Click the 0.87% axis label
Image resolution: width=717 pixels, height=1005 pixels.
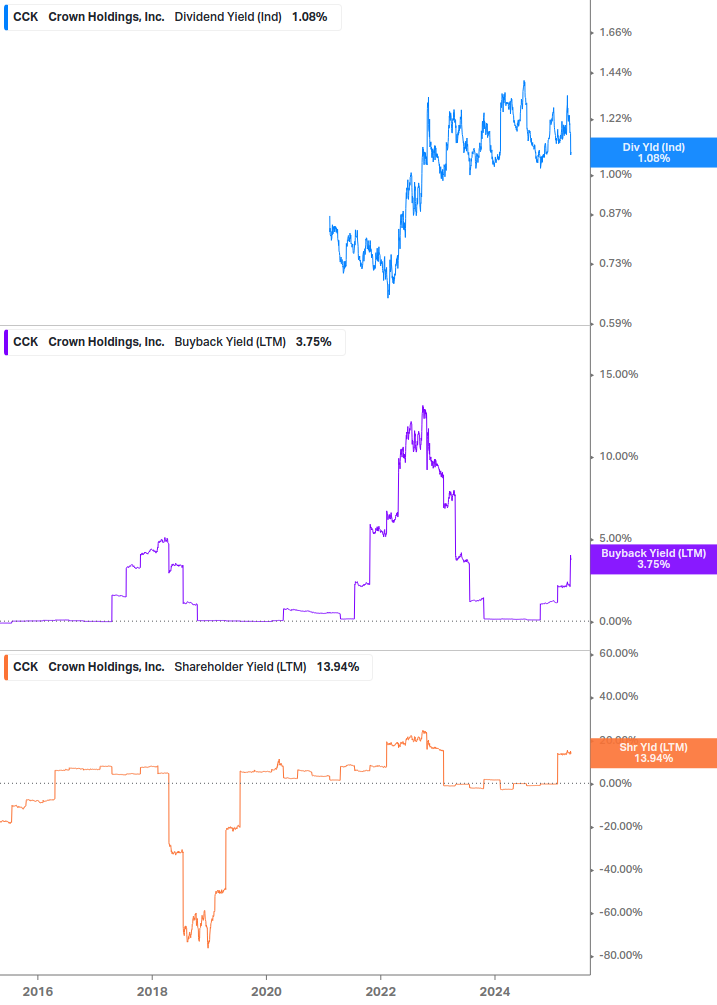coord(615,213)
